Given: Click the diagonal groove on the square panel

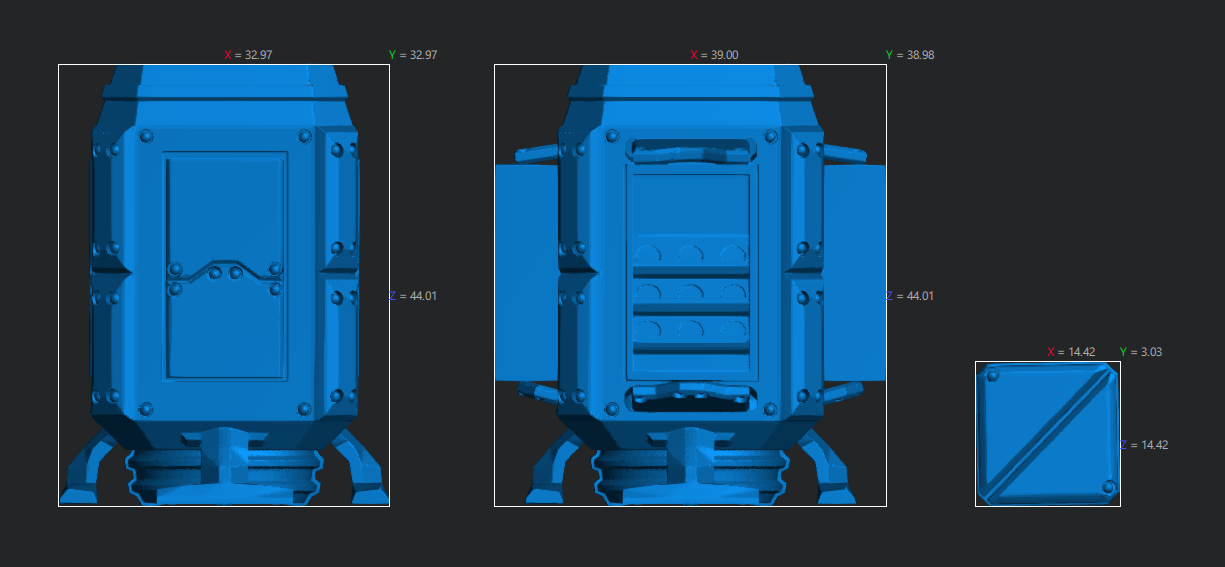Looking at the screenshot, I should click(x=1048, y=434).
